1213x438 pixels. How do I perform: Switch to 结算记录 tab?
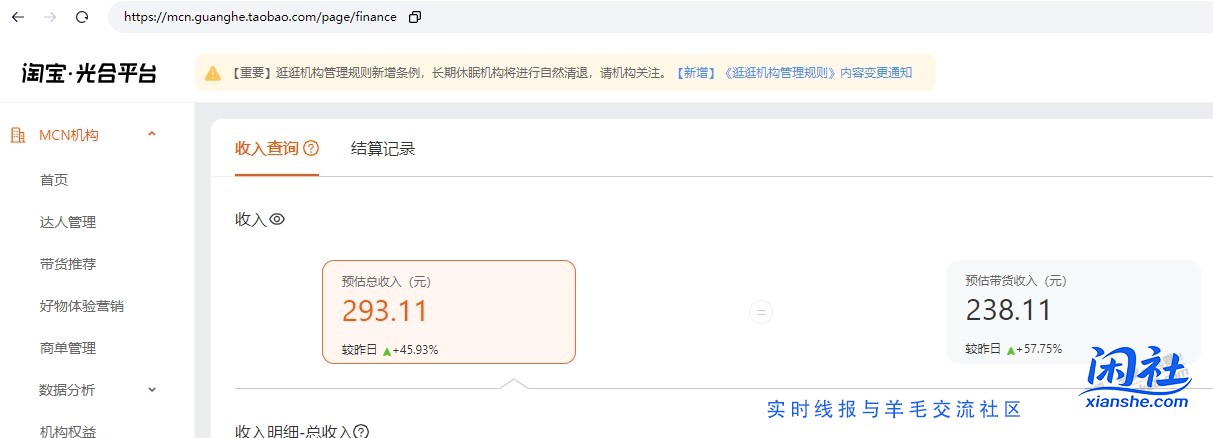point(383,149)
